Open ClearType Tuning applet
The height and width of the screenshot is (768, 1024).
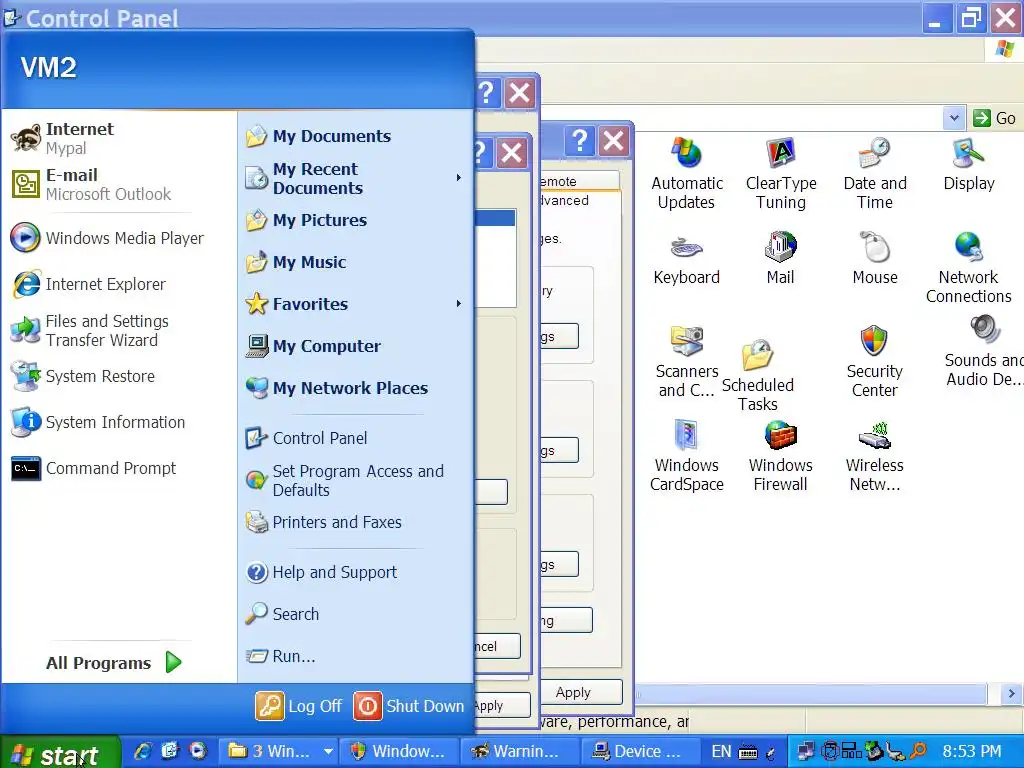coord(780,173)
